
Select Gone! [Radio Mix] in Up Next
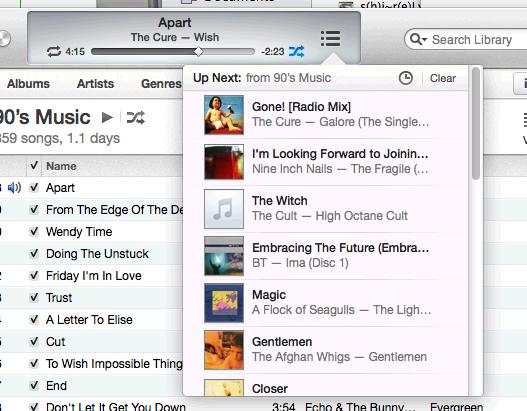(x=326, y=115)
